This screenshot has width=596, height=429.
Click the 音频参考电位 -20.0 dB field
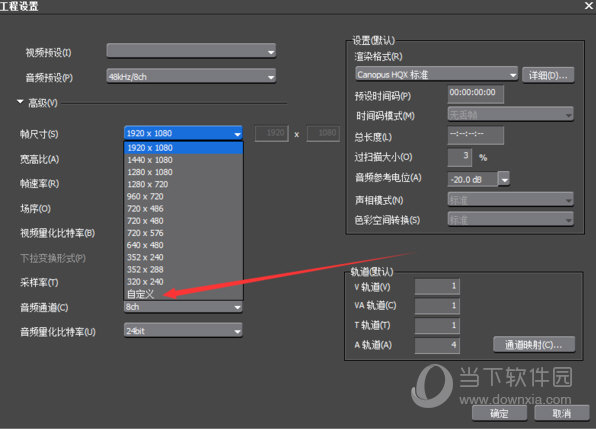coord(473,179)
